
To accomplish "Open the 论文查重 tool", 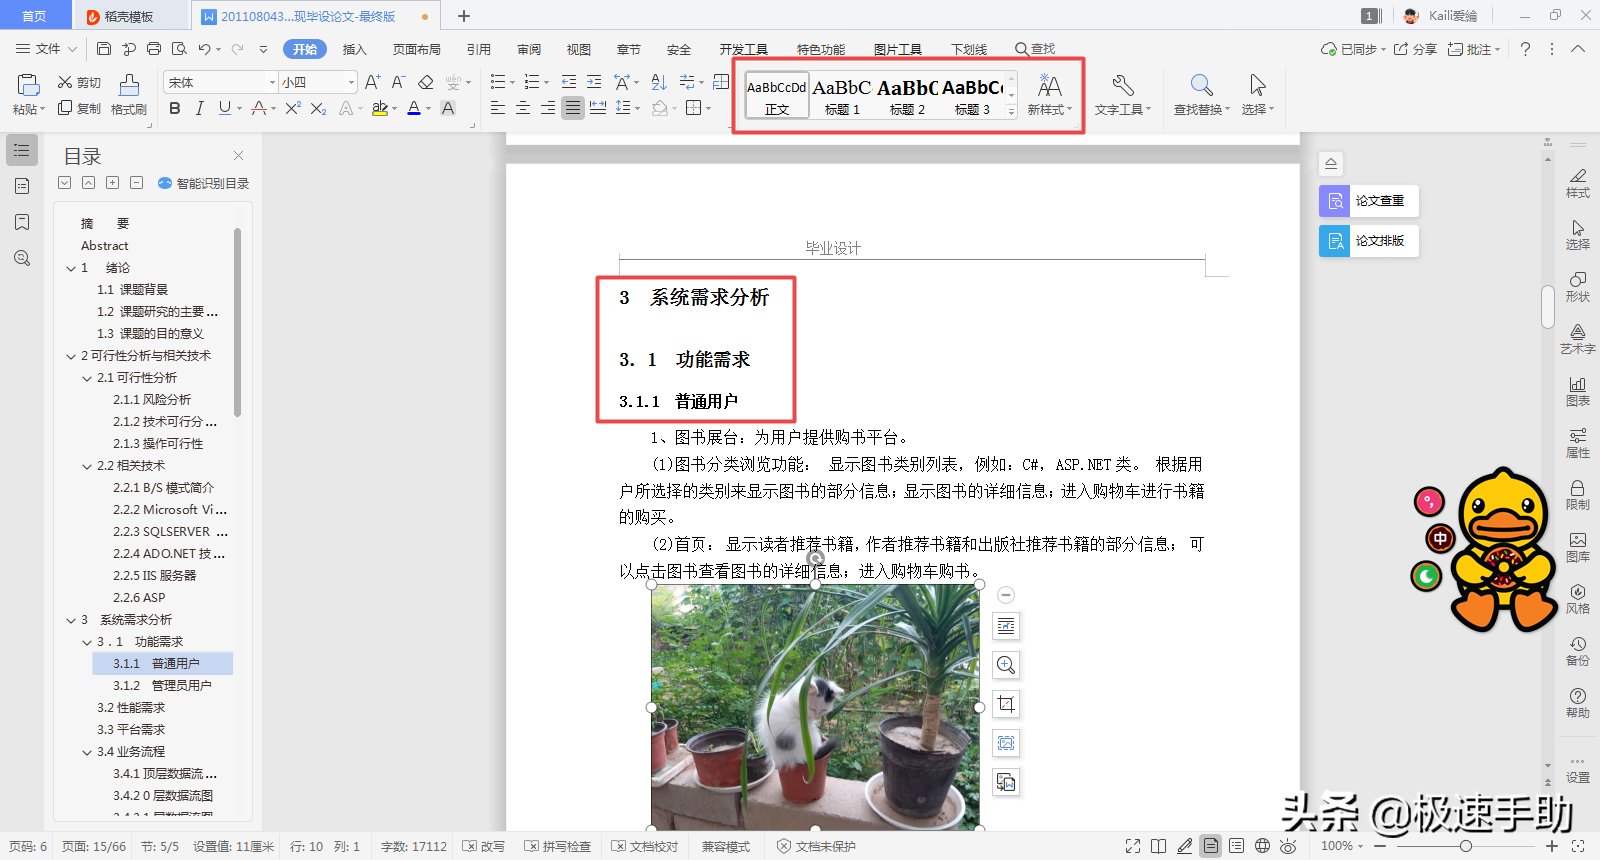I will (1368, 201).
